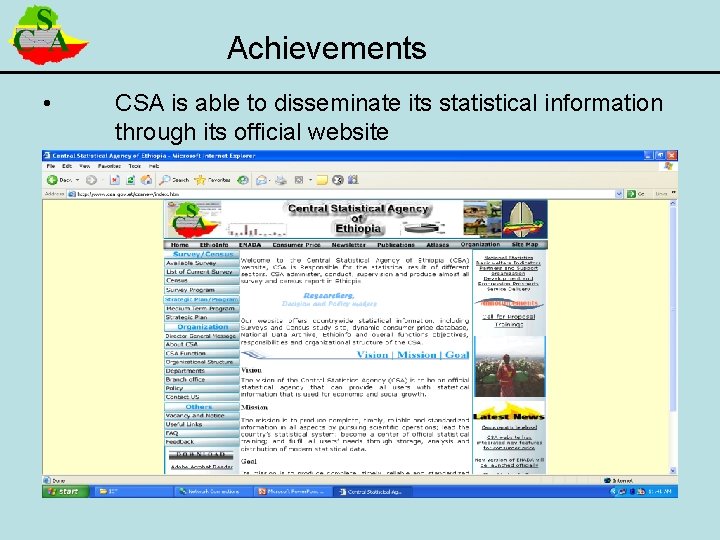Open the Newsletter navigation tab
The height and width of the screenshot is (540, 720).
tap(349, 245)
